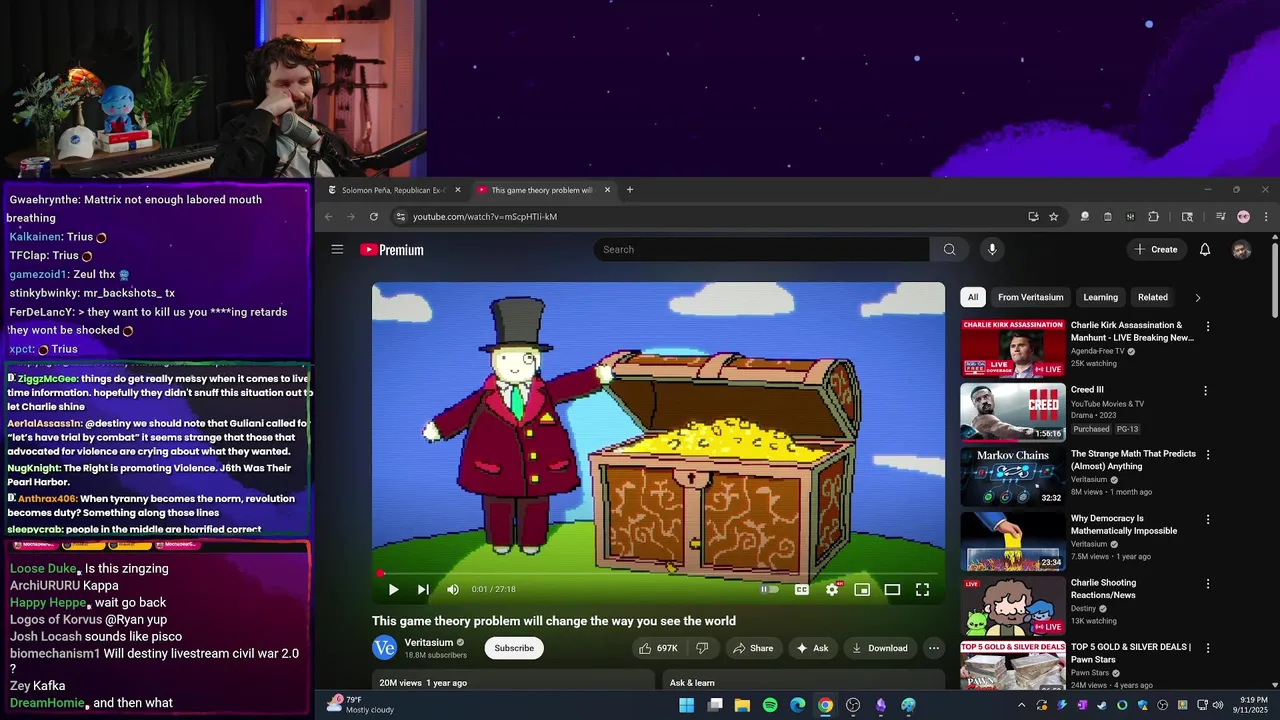Open more actions ellipsis under video

[x=934, y=648]
